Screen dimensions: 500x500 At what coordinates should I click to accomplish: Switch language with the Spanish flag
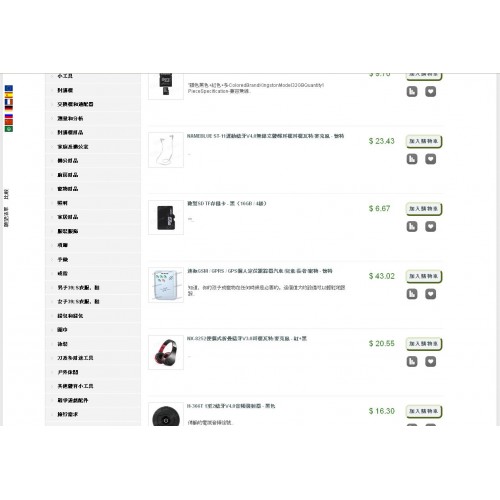point(9,95)
